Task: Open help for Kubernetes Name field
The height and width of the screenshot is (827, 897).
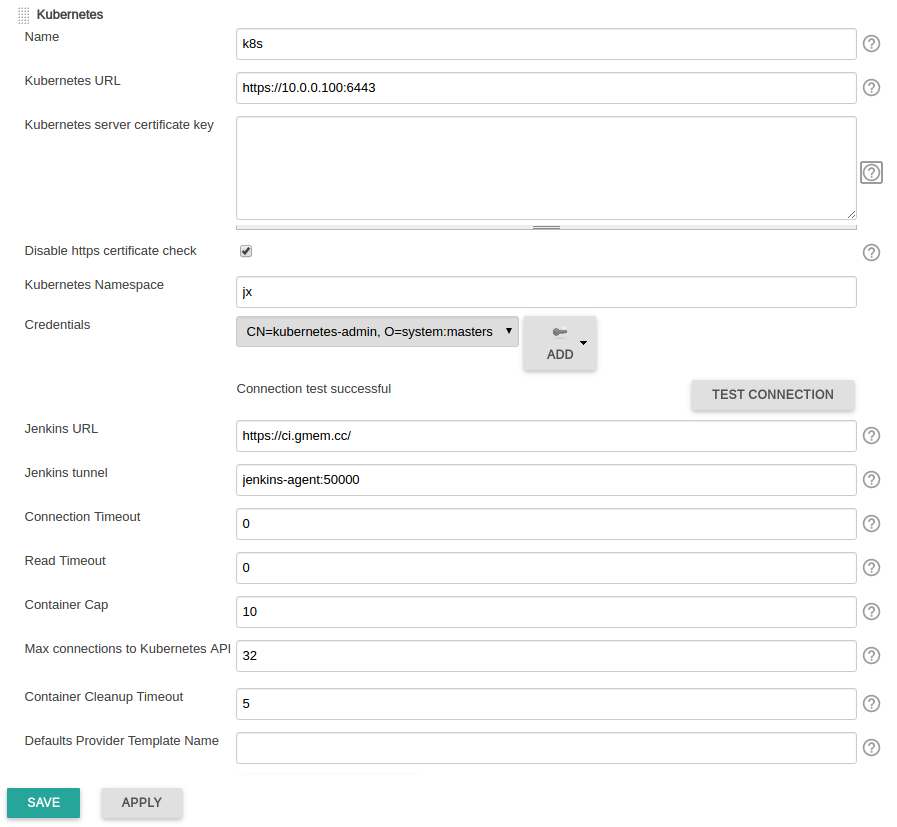Action: (871, 44)
